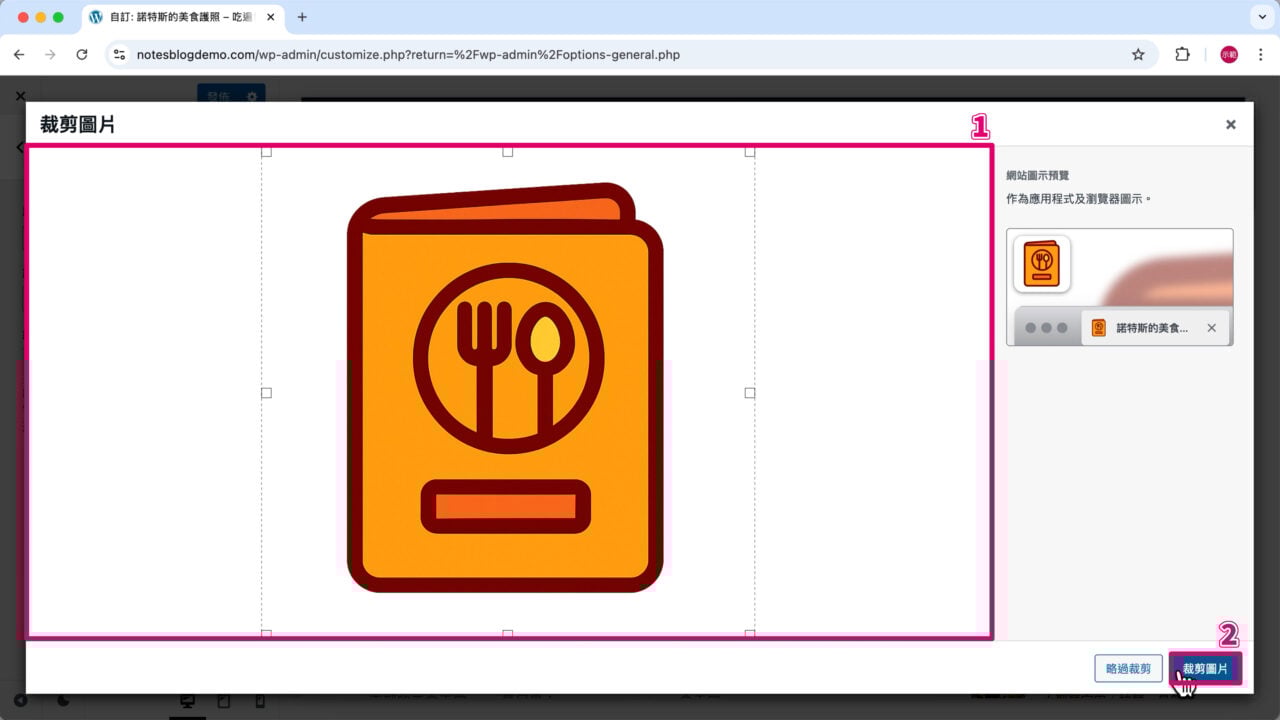Image resolution: width=1280 pixels, height=720 pixels.
Task: Expand the tab search dropdown arrow
Action: coord(1260,17)
